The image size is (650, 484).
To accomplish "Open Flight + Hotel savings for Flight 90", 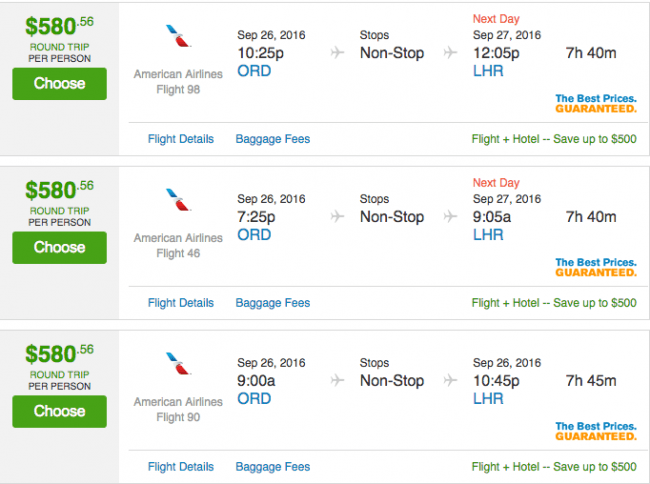I will 554,467.
